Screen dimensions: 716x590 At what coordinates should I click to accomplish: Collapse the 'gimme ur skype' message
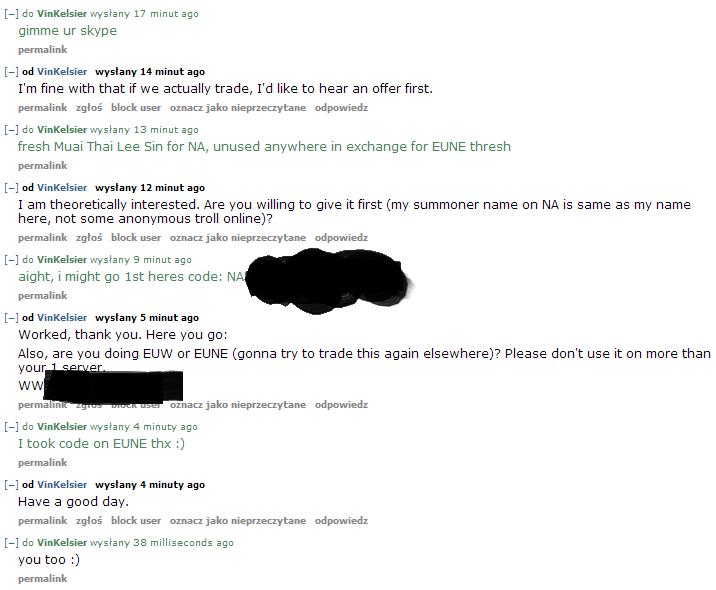11,14
